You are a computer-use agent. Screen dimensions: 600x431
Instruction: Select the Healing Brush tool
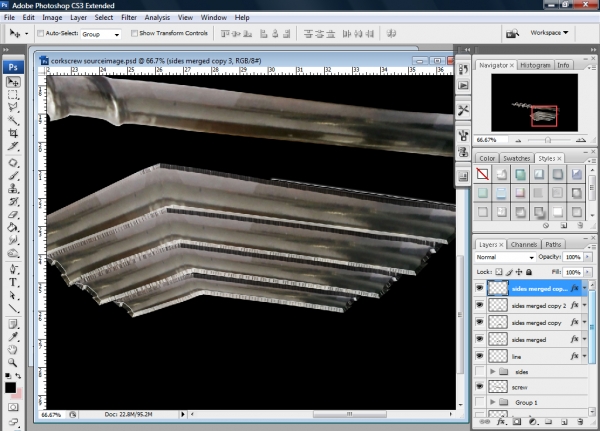(13, 163)
